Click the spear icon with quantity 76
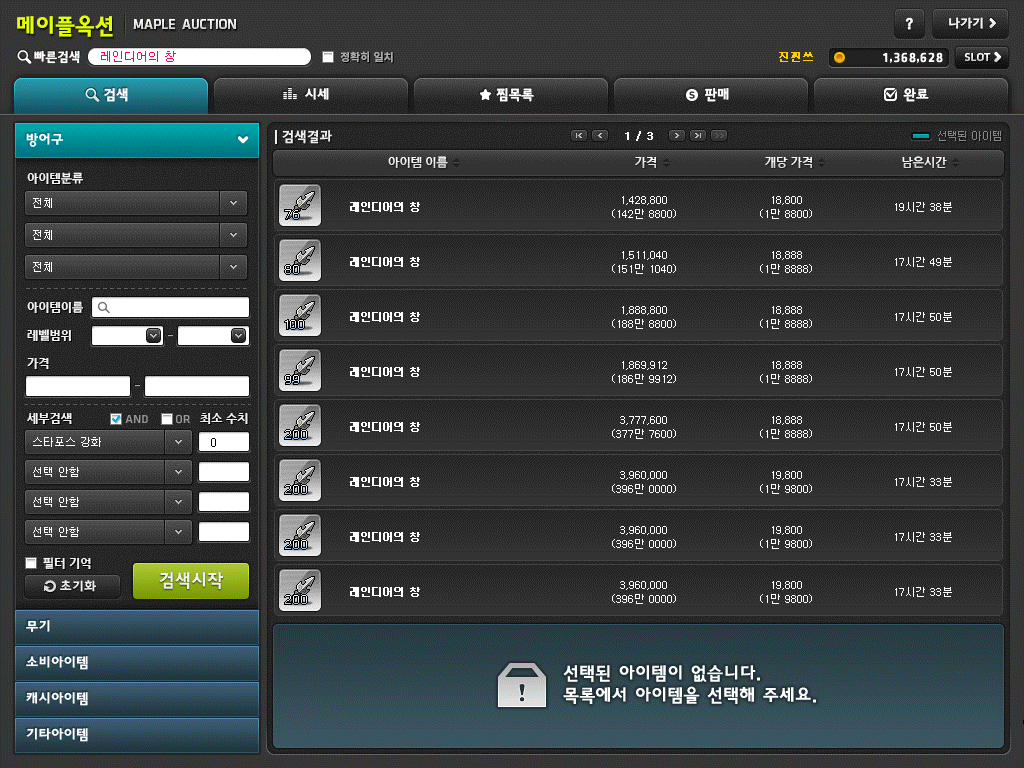Screen dimensions: 1024x768 [x=300, y=205]
